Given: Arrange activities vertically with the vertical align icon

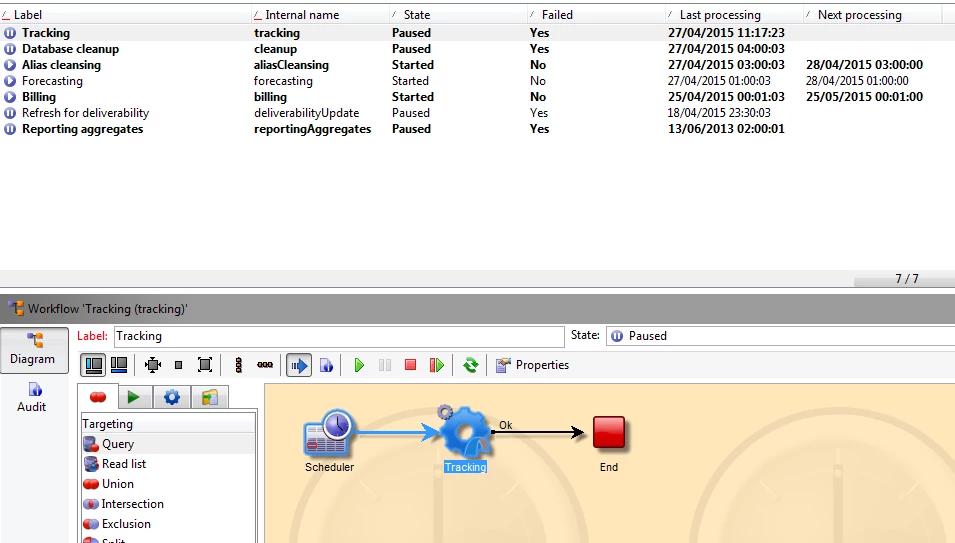Looking at the screenshot, I should pos(239,365).
